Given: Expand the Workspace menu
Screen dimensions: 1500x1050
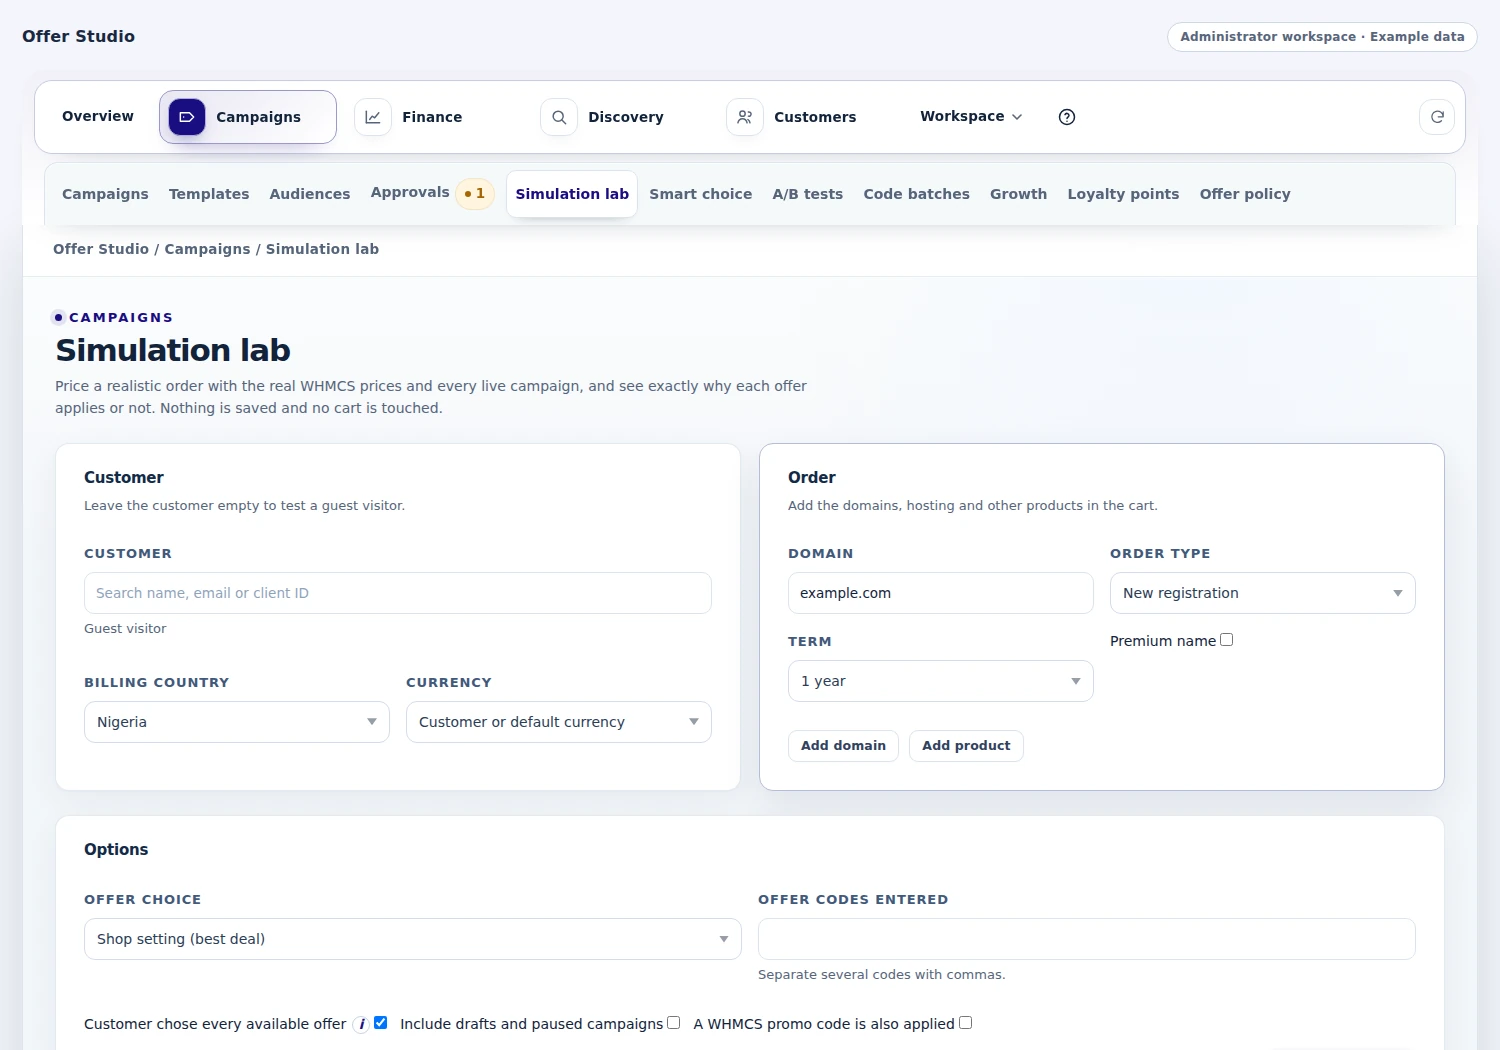Looking at the screenshot, I should (971, 117).
